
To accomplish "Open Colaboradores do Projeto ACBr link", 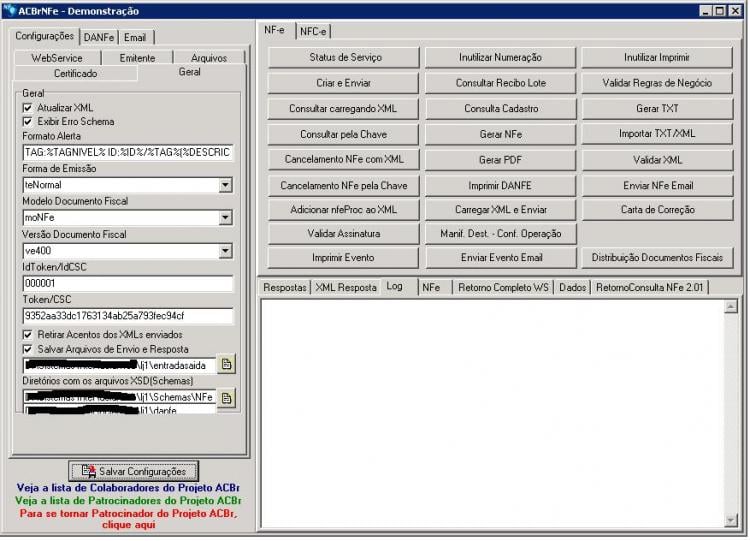I will pyautogui.click(x=128, y=488).
